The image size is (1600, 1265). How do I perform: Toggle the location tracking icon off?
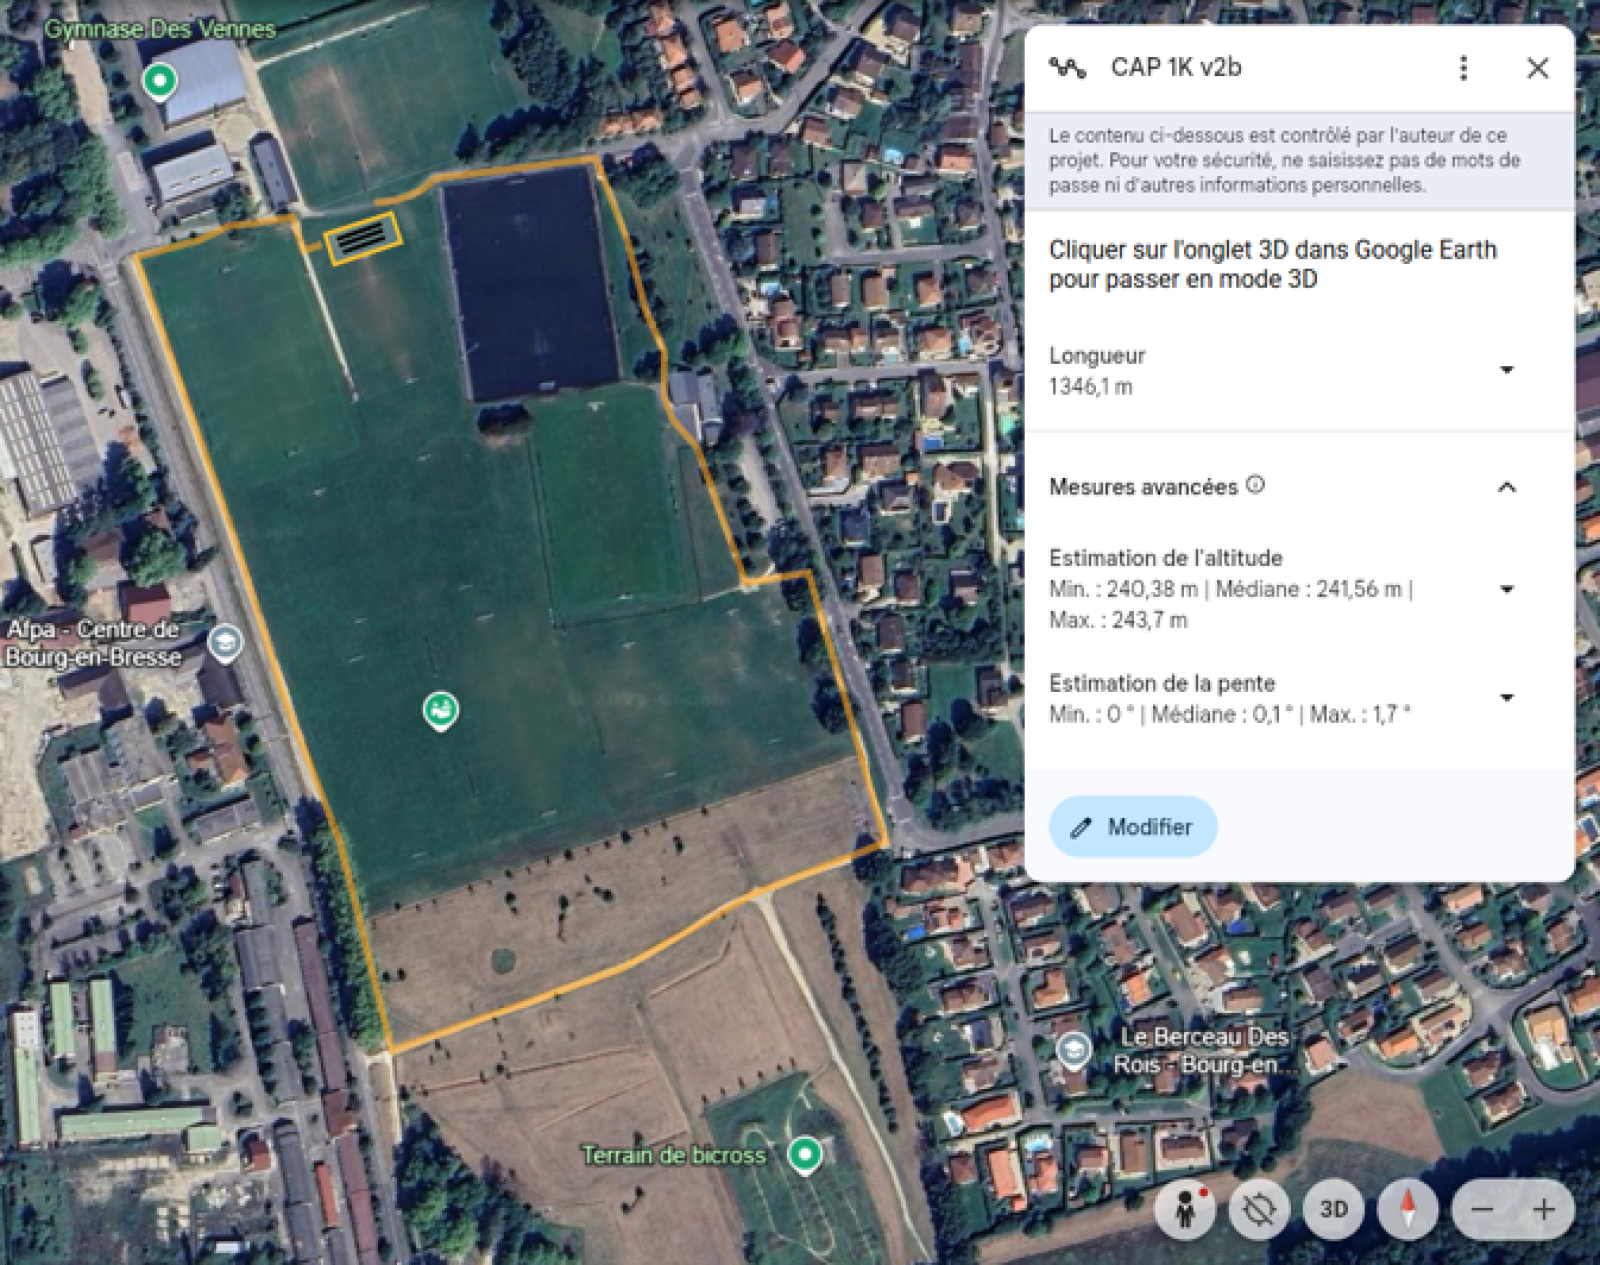click(x=1259, y=1210)
